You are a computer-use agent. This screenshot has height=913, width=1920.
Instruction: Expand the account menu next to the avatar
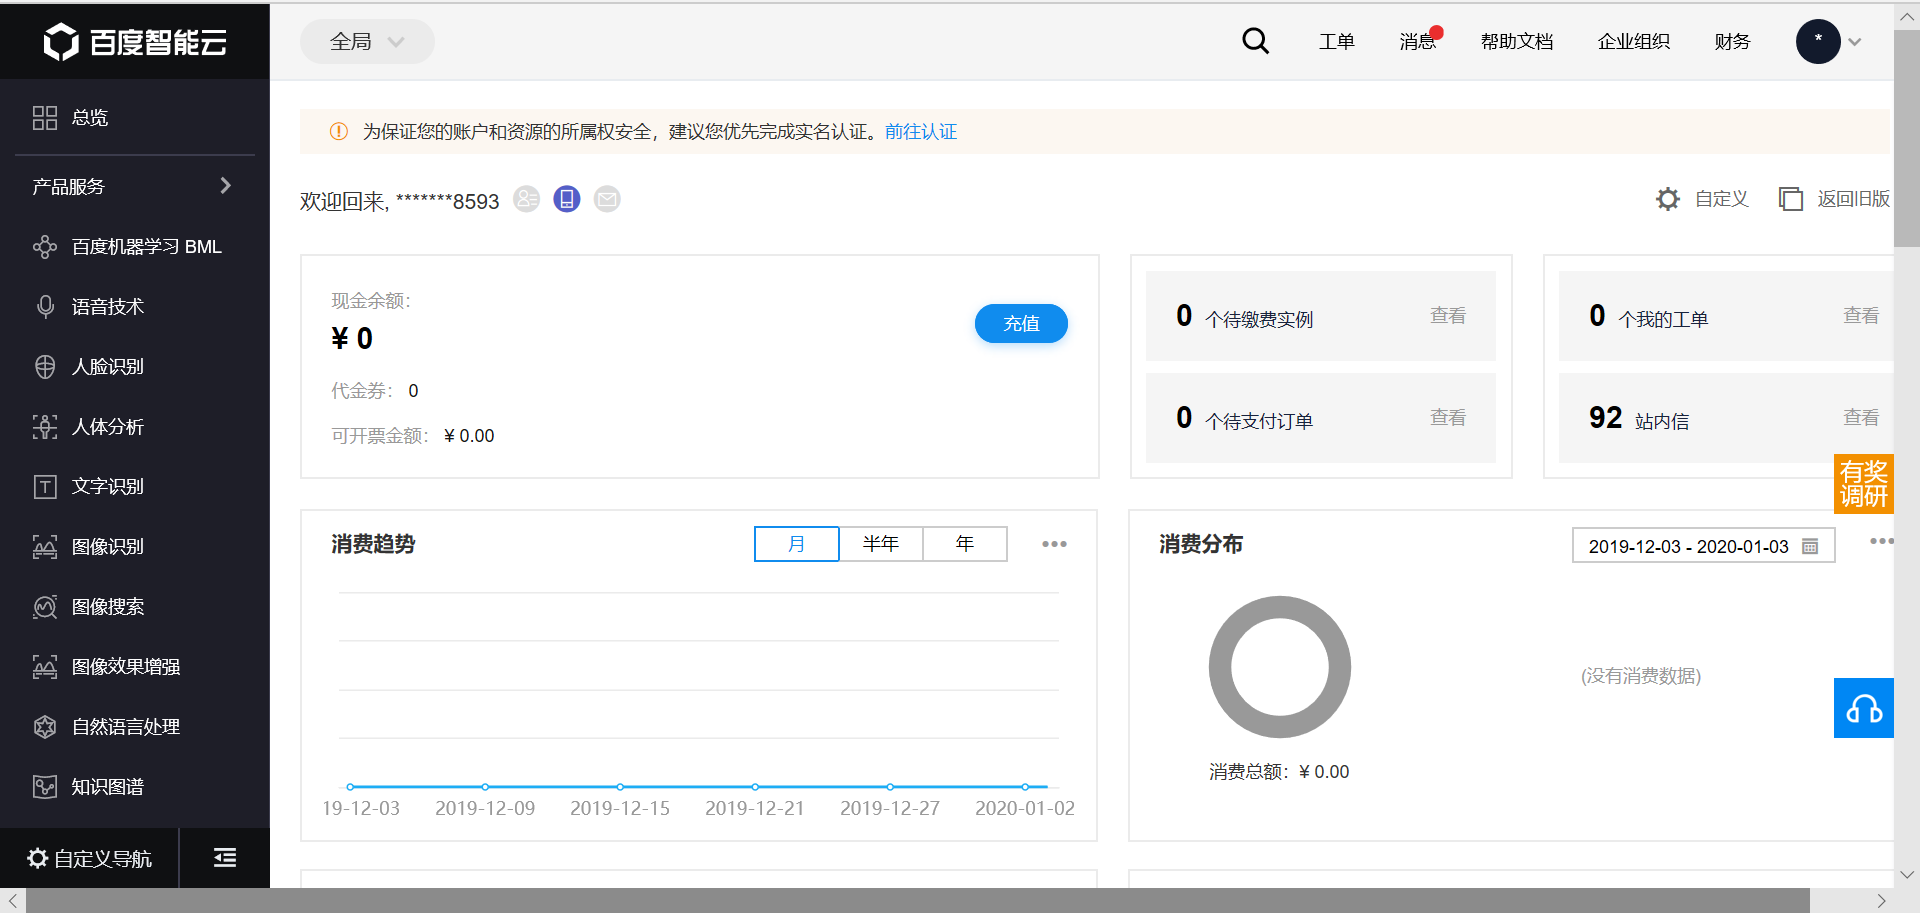pos(1855,42)
